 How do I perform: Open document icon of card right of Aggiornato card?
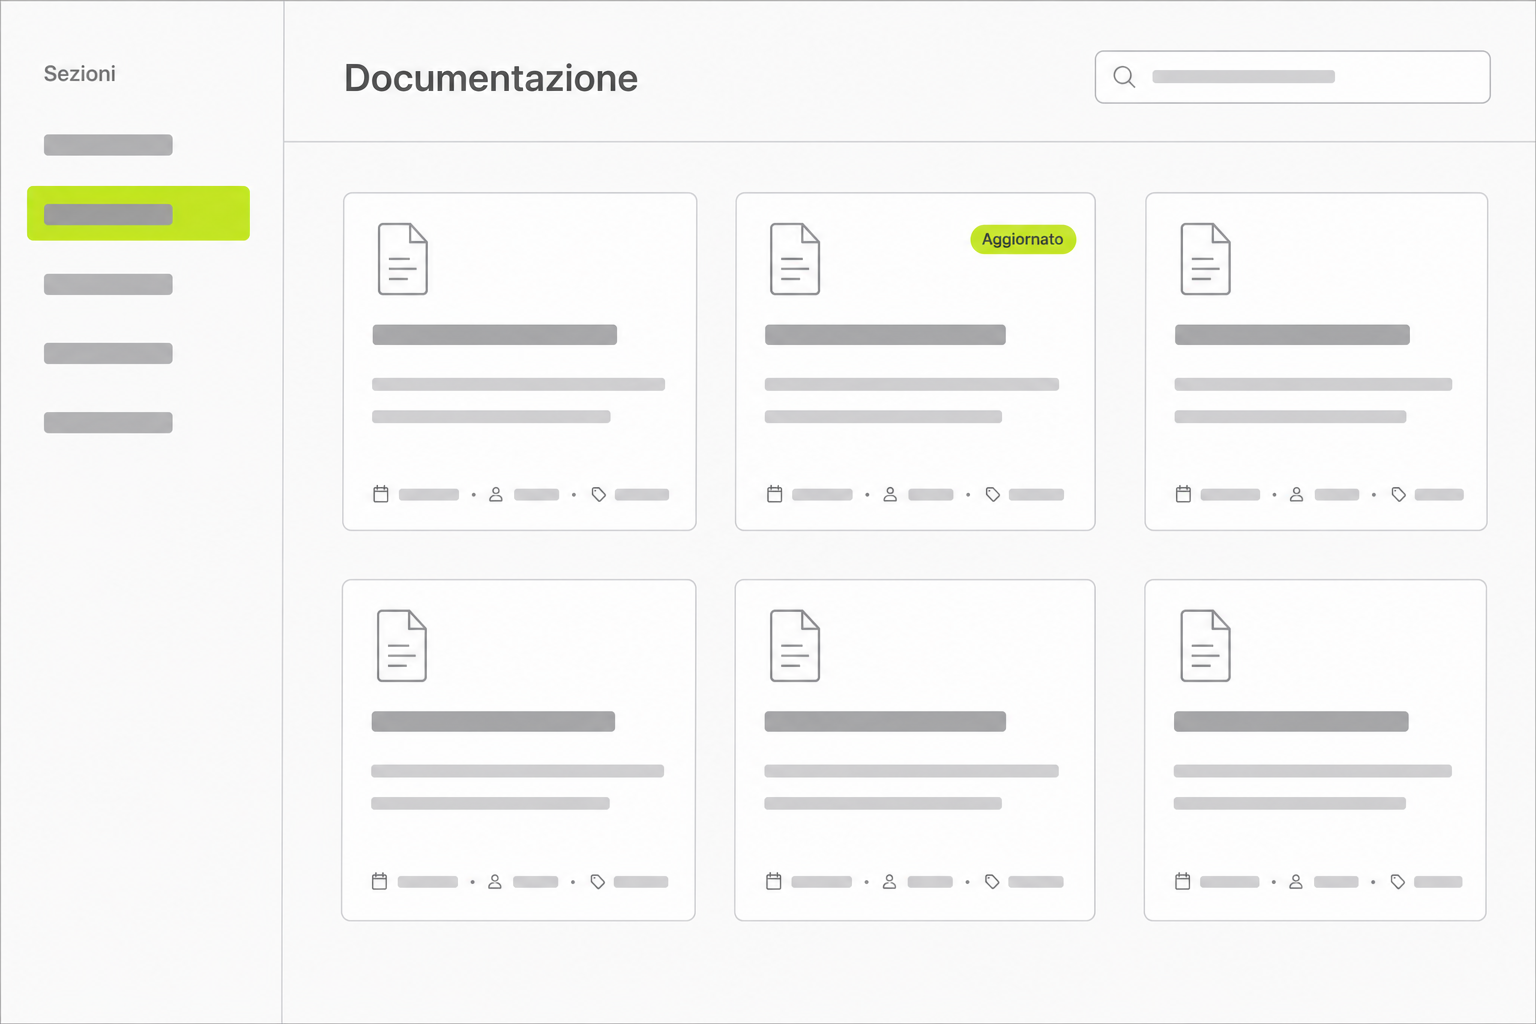click(1206, 259)
